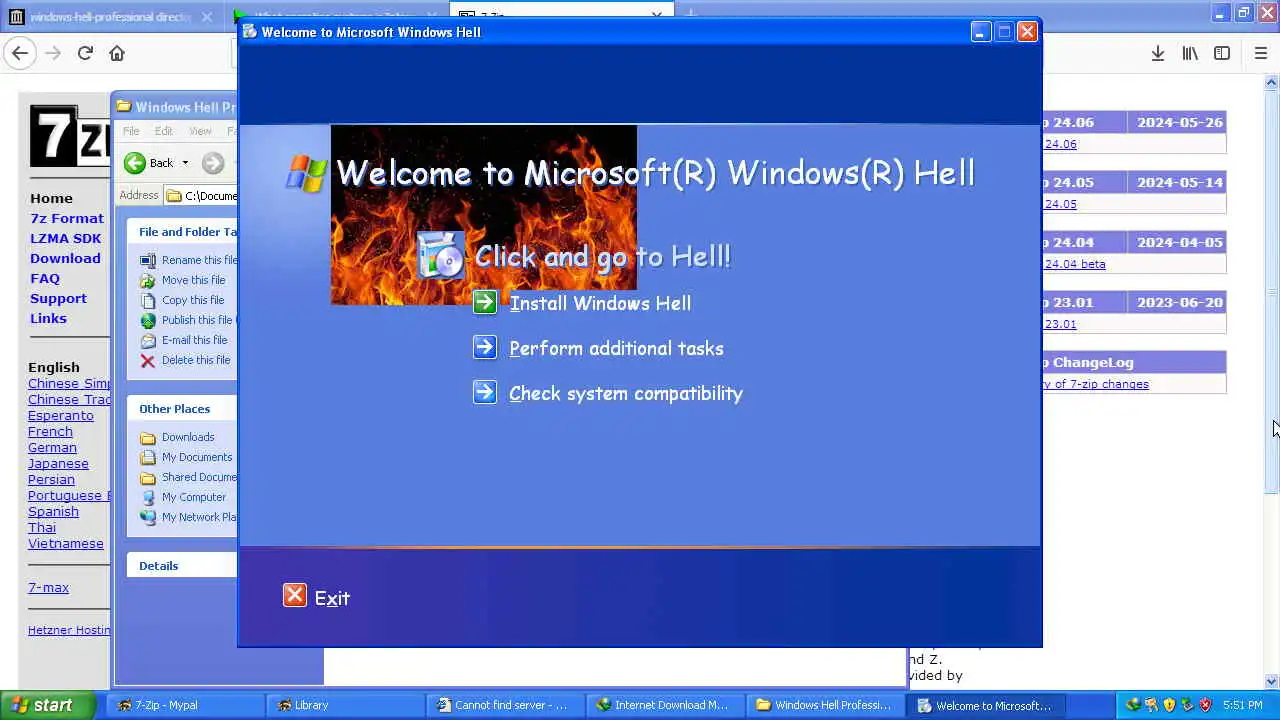Open the browser downloads panel
The image size is (1280, 720).
(x=1157, y=53)
